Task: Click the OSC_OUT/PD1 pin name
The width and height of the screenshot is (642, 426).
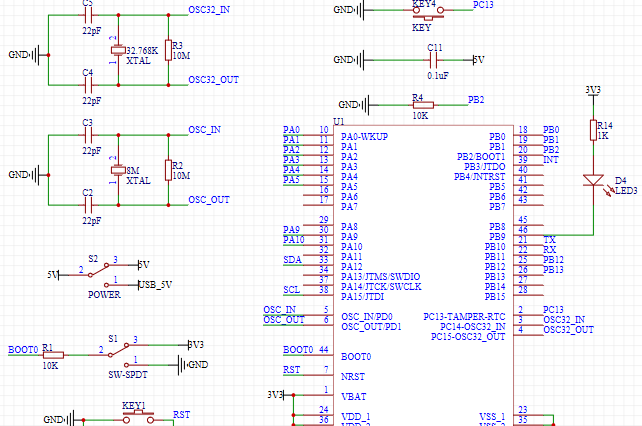Action: 371,326
